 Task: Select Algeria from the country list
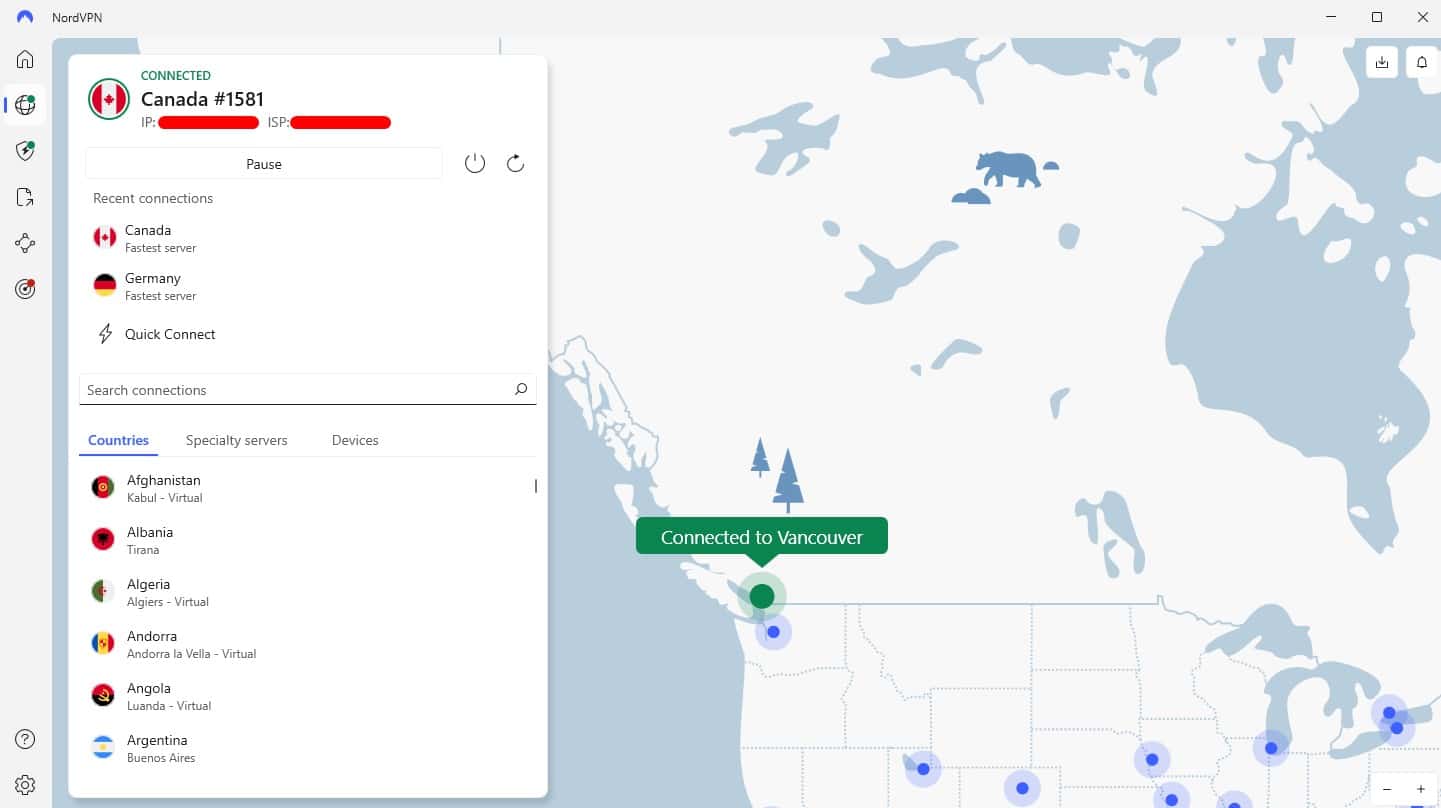tap(308, 592)
